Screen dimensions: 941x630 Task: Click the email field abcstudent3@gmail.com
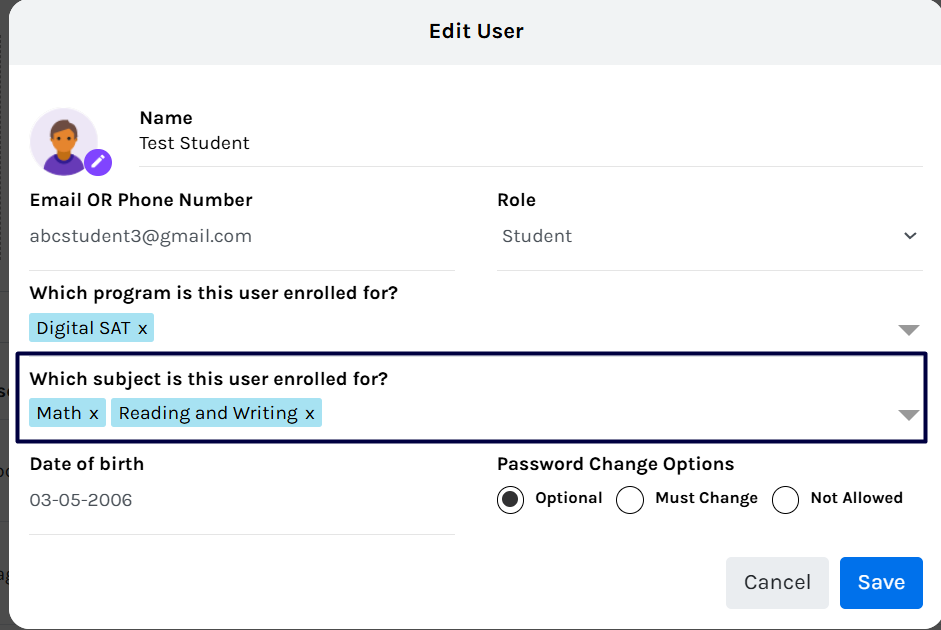tap(242, 236)
